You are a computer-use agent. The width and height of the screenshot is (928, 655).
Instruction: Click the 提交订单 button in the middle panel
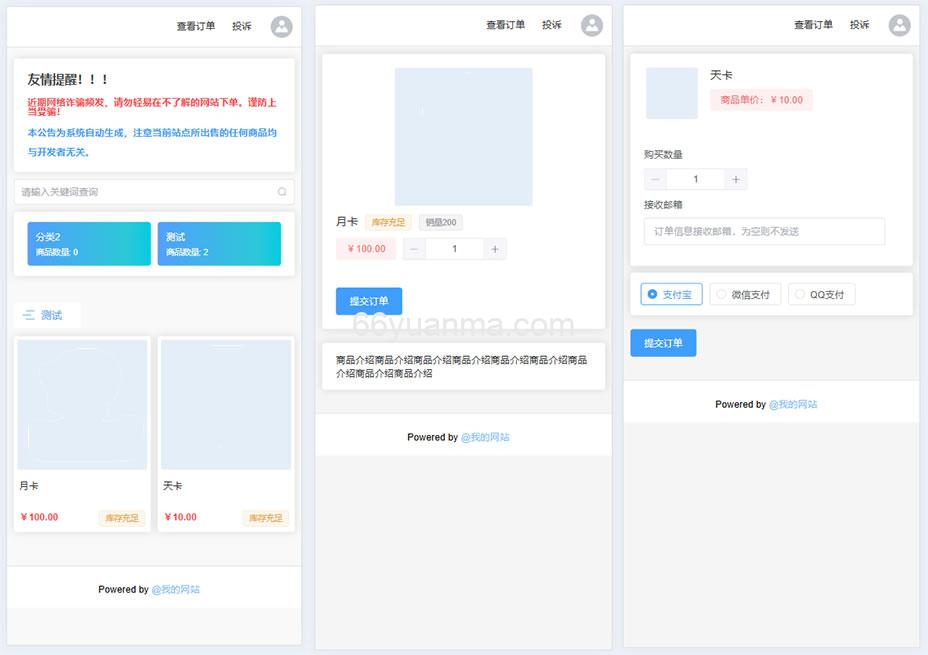click(x=369, y=300)
